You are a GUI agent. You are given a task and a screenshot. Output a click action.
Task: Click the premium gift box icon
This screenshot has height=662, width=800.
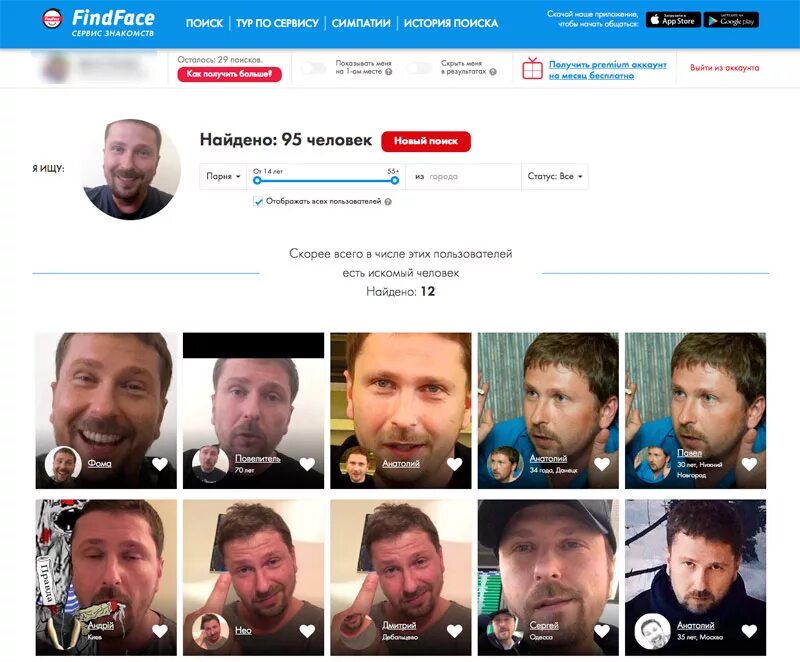pos(532,68)
